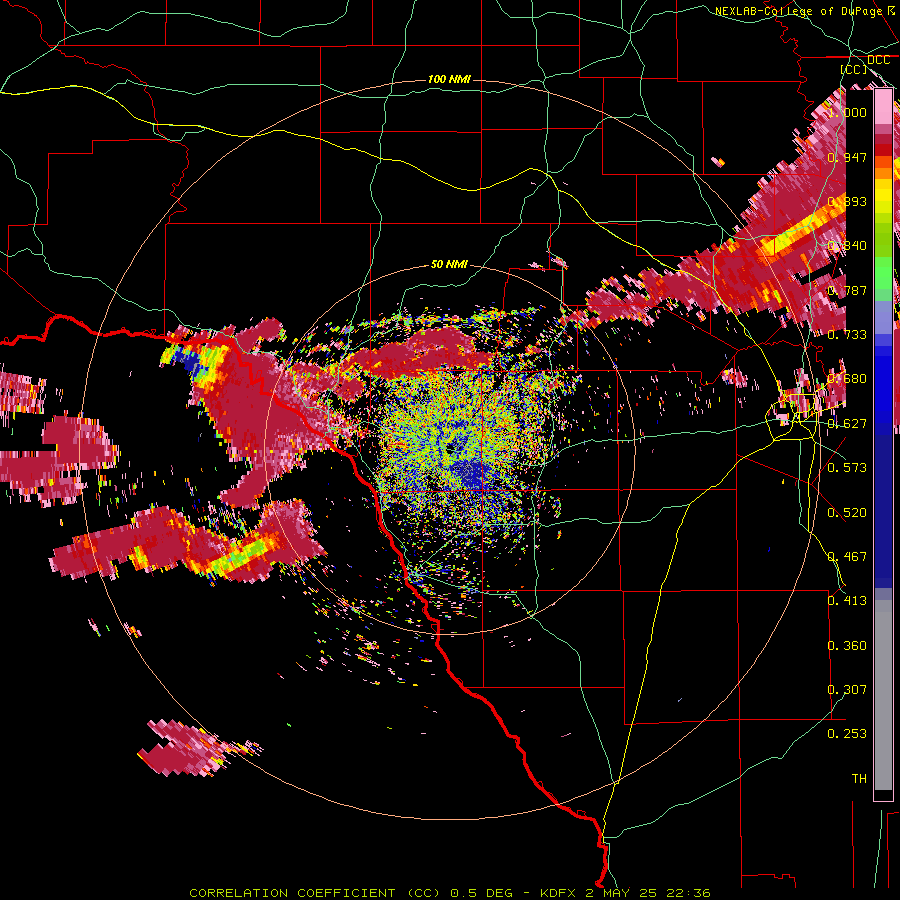Click the 0.467 scale value
The image size is (900, 900).
[x=847, y=557]
